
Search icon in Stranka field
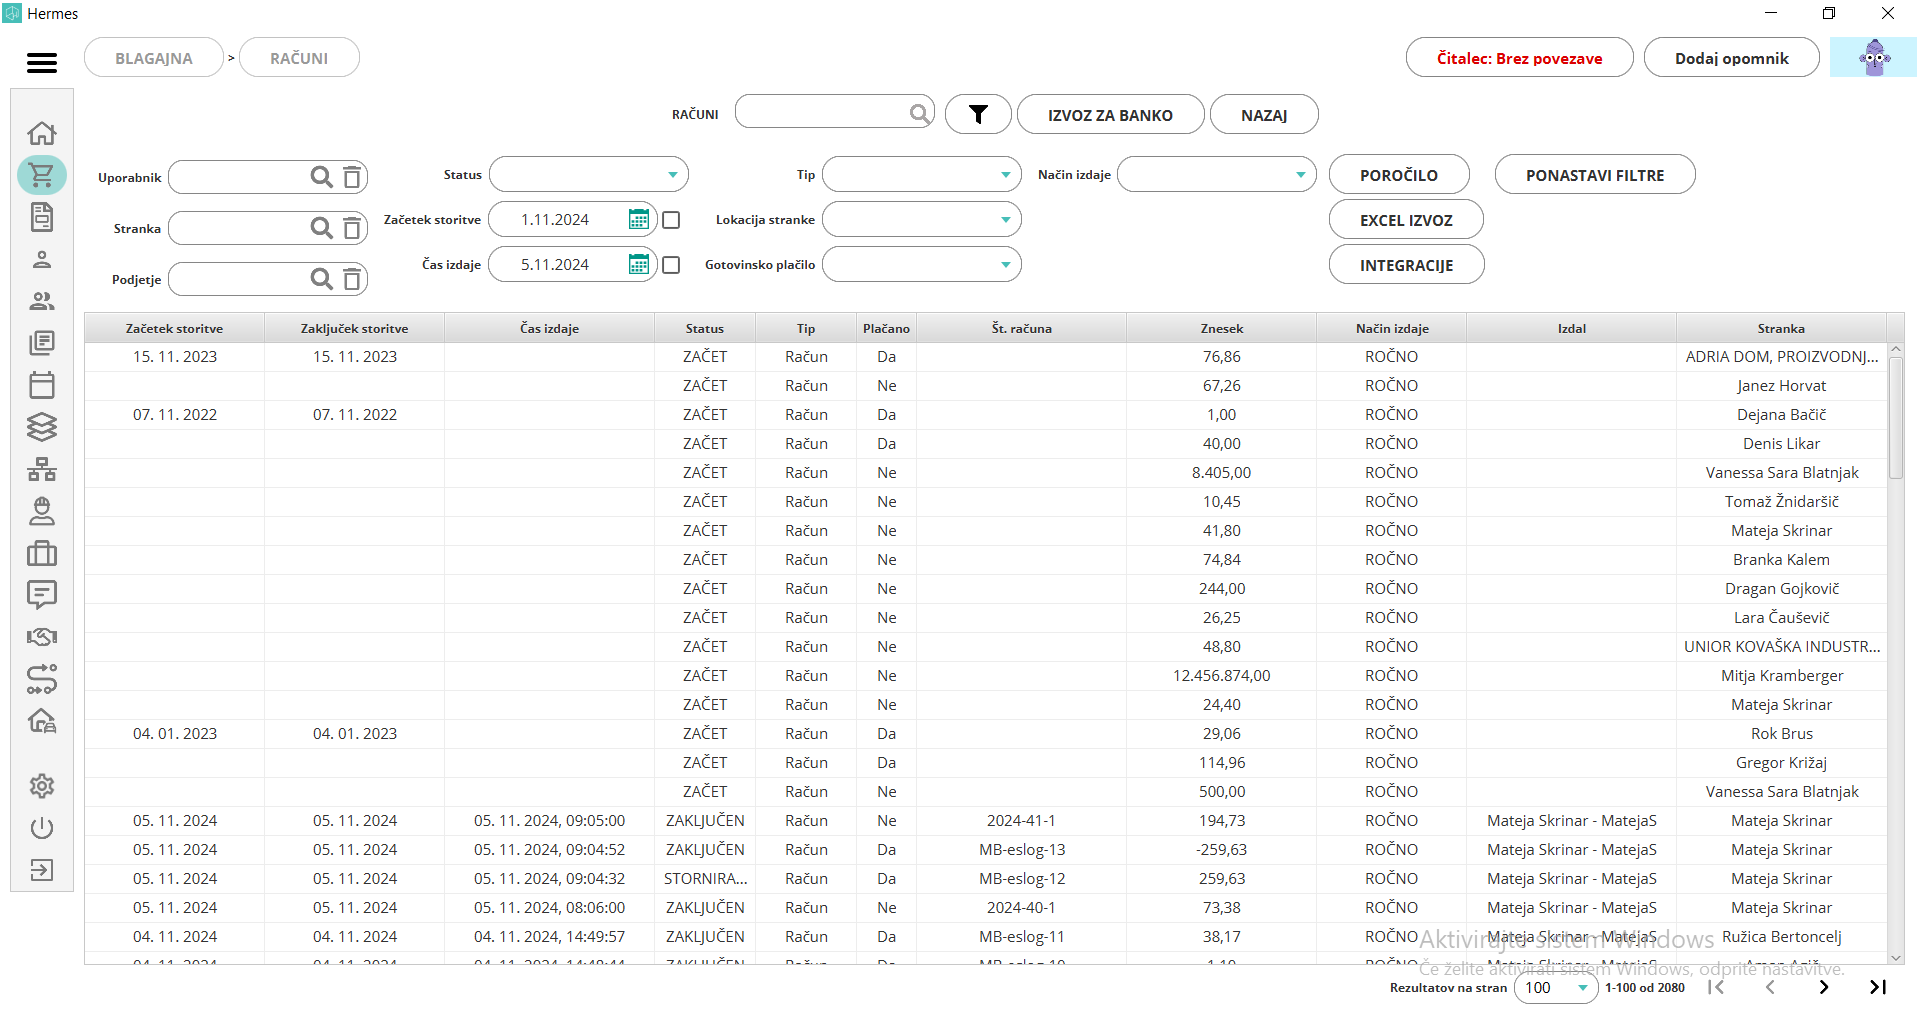point(321,228)
